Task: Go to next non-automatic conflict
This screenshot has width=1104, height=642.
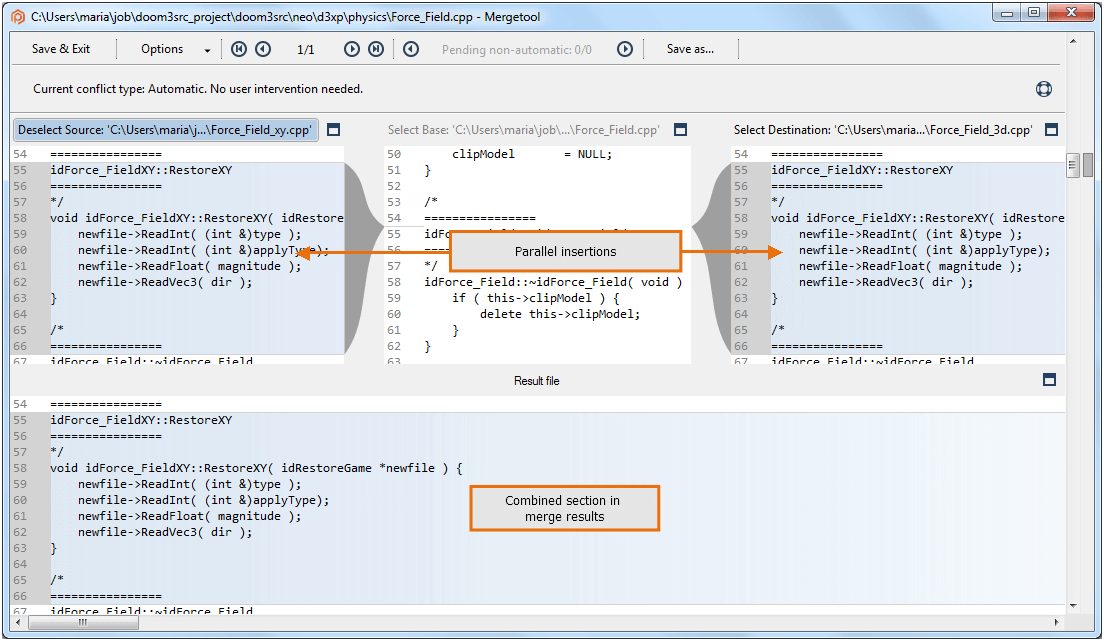Action: (x=625, y=49)
